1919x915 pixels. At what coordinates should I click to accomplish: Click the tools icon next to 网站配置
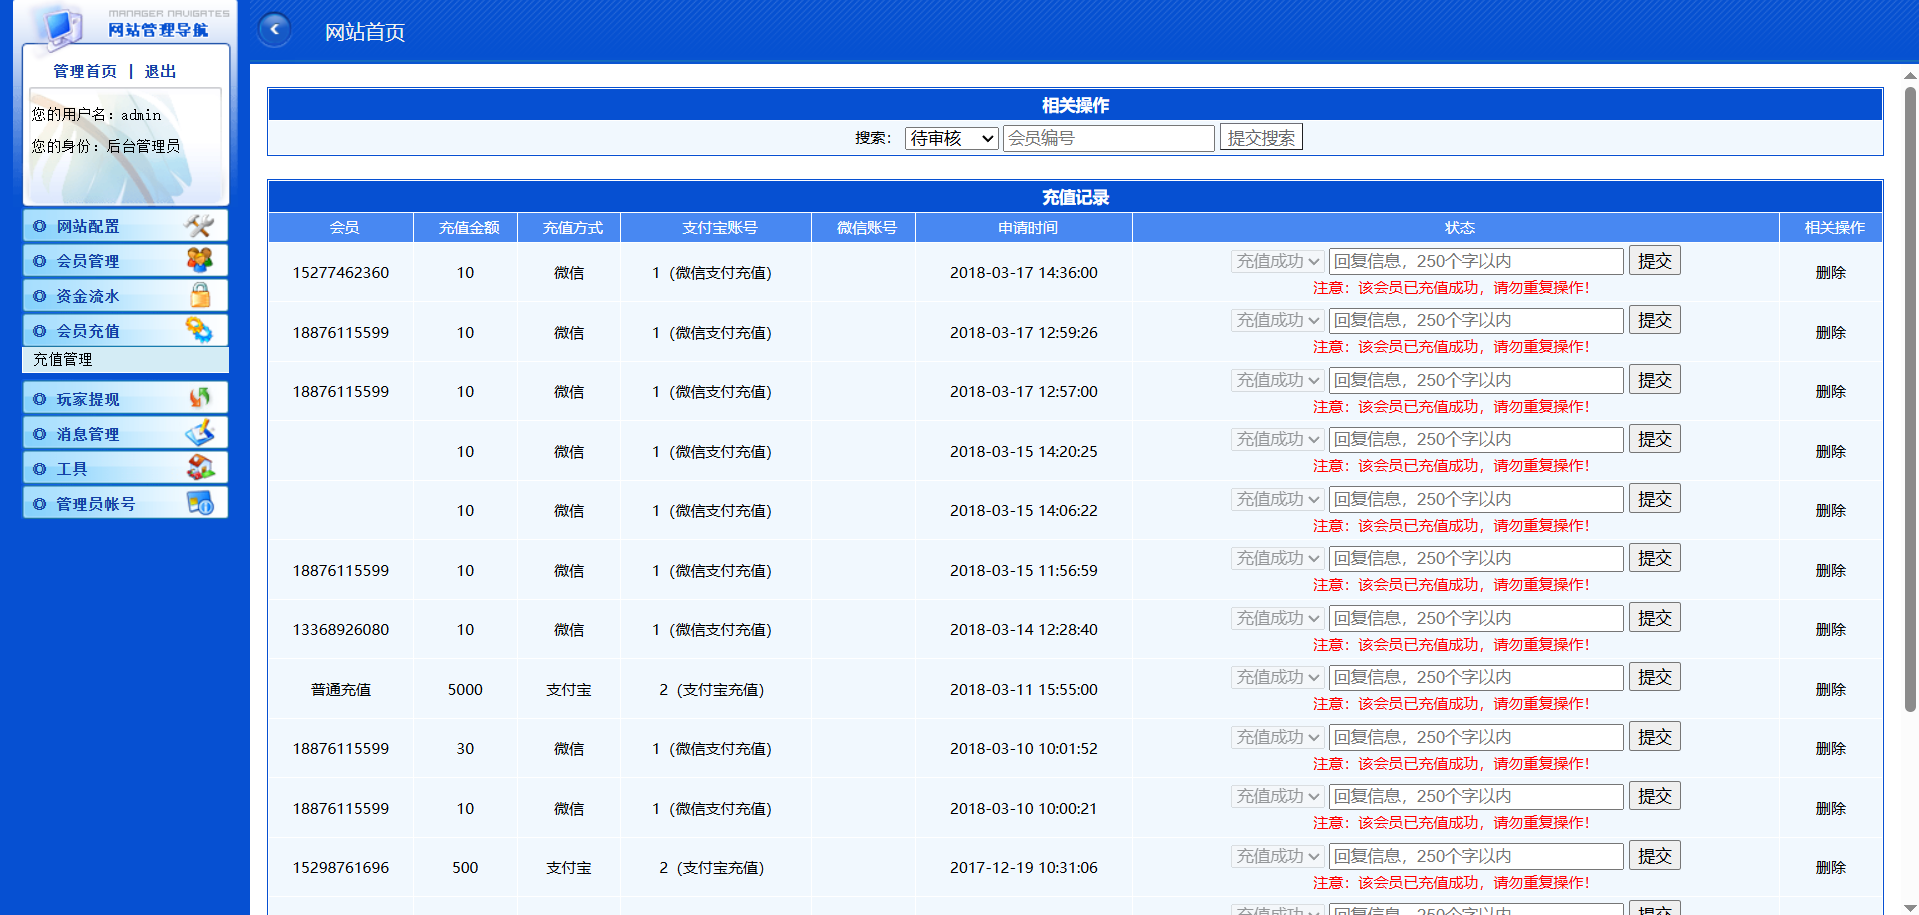pos(200,226)
